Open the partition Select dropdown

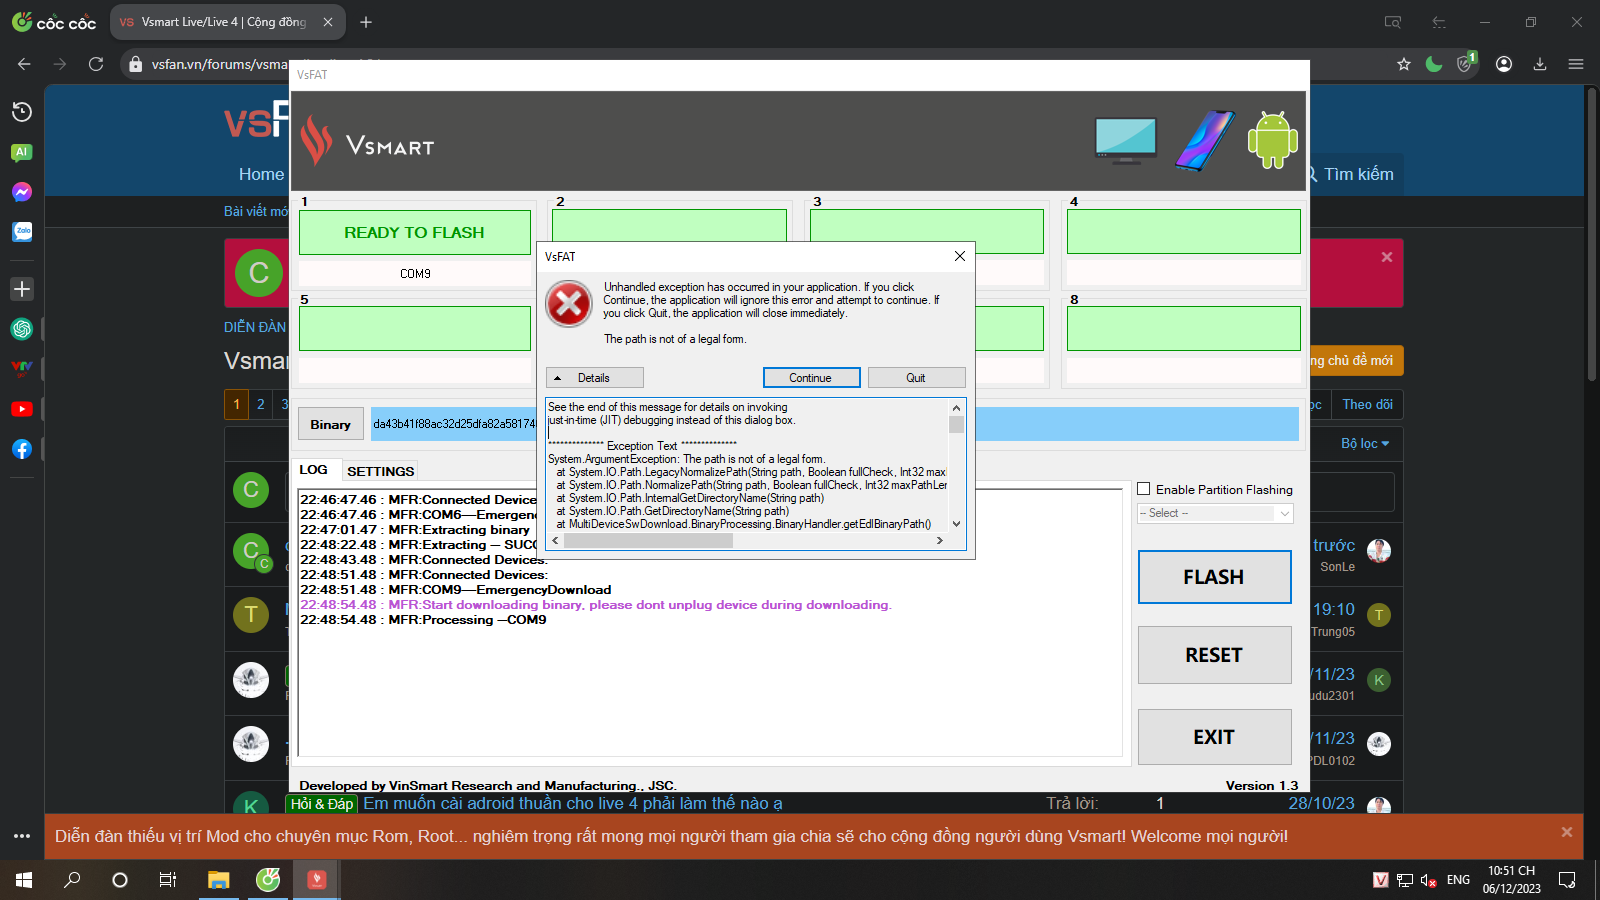click(1215, 513)
